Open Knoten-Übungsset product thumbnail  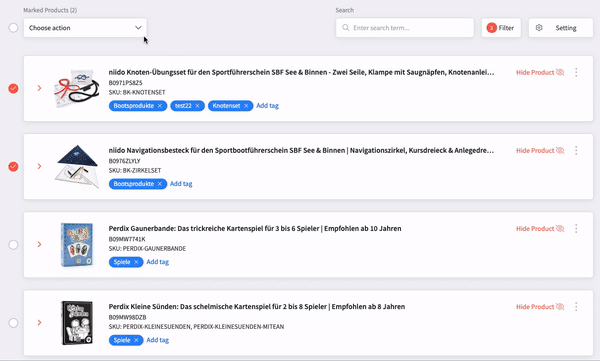77,88
